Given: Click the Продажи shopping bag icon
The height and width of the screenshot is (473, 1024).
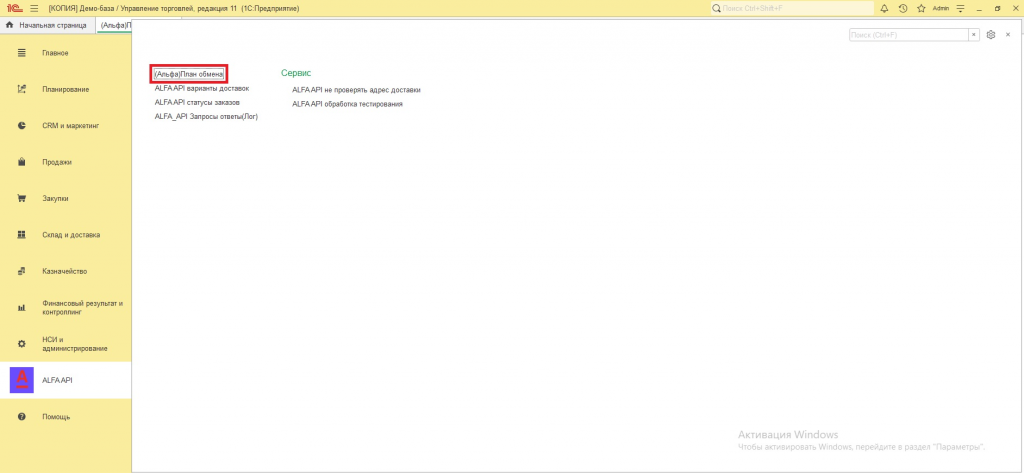Looking at the screenshot, I should (22, 162).
